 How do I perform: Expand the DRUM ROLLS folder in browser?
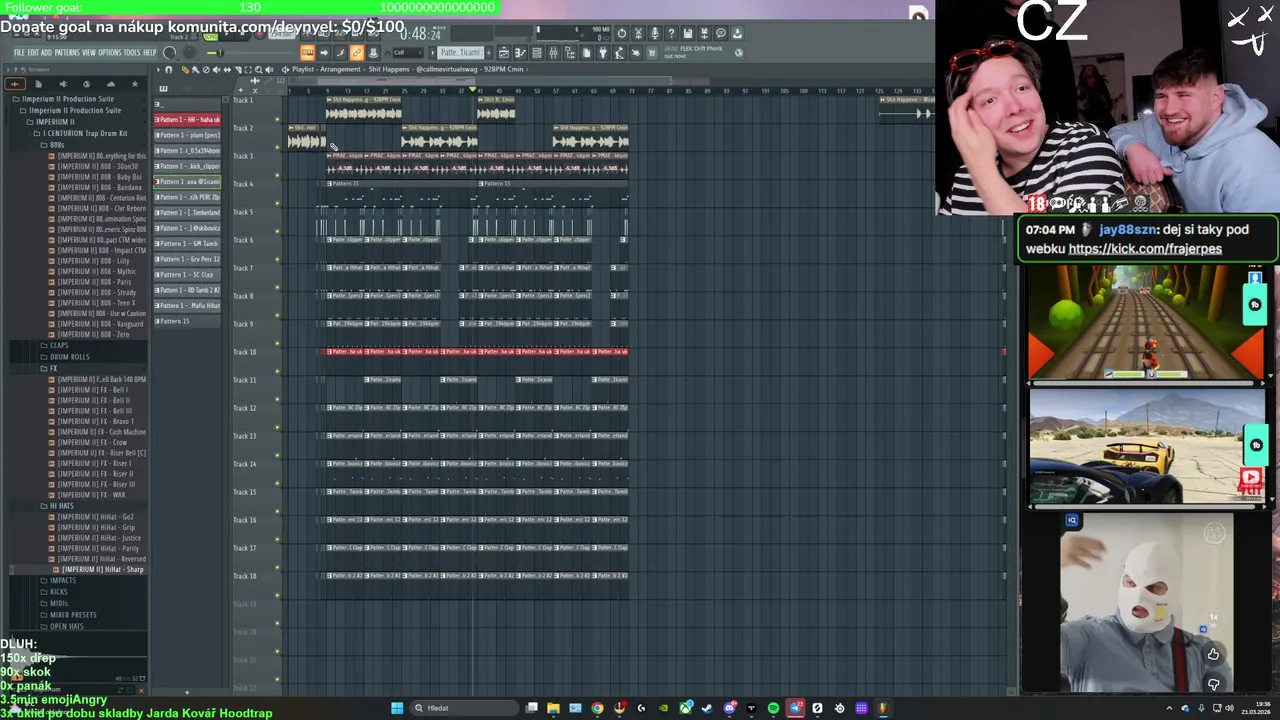tap(69, 357)
